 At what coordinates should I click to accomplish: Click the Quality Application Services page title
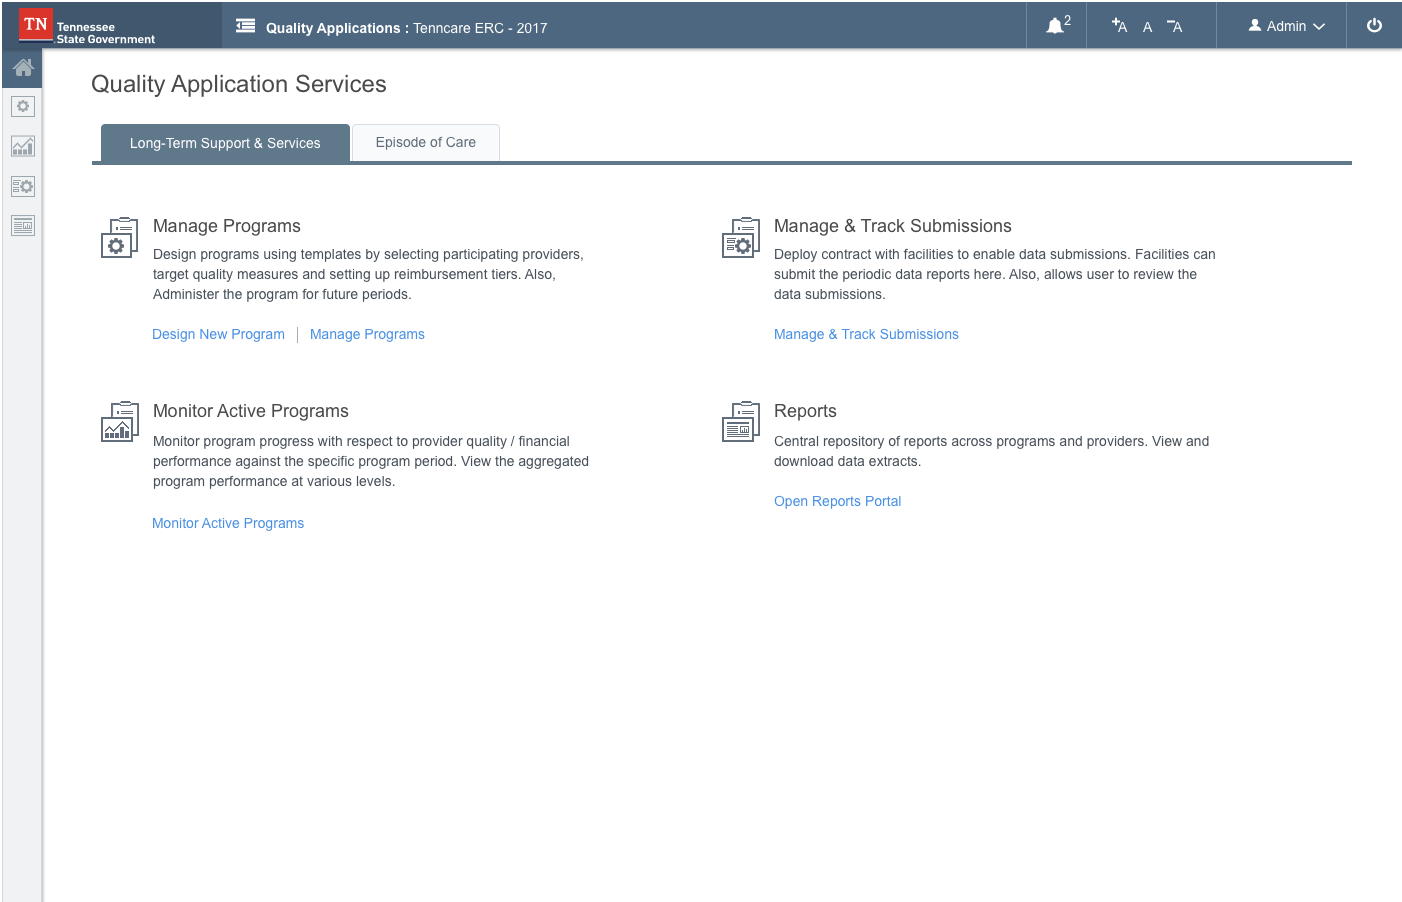[239, 84]
